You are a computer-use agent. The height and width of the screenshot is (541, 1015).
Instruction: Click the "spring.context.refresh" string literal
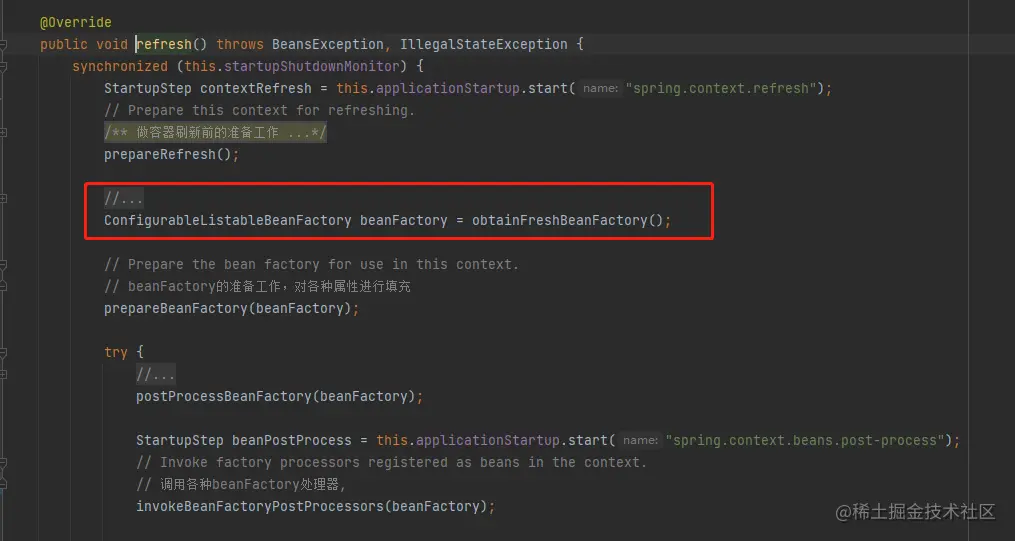pos(720,89)
